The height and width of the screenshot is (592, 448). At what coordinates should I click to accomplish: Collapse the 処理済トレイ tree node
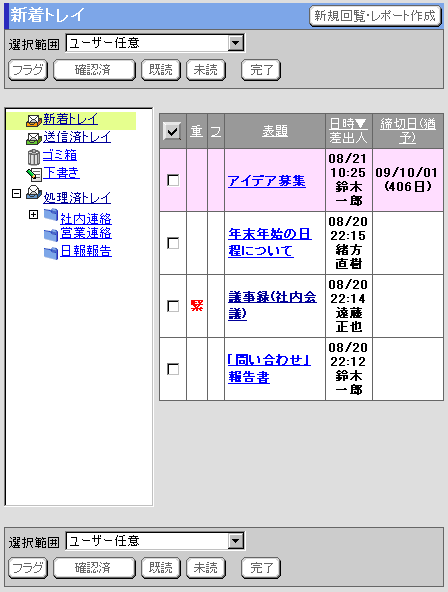16,194
